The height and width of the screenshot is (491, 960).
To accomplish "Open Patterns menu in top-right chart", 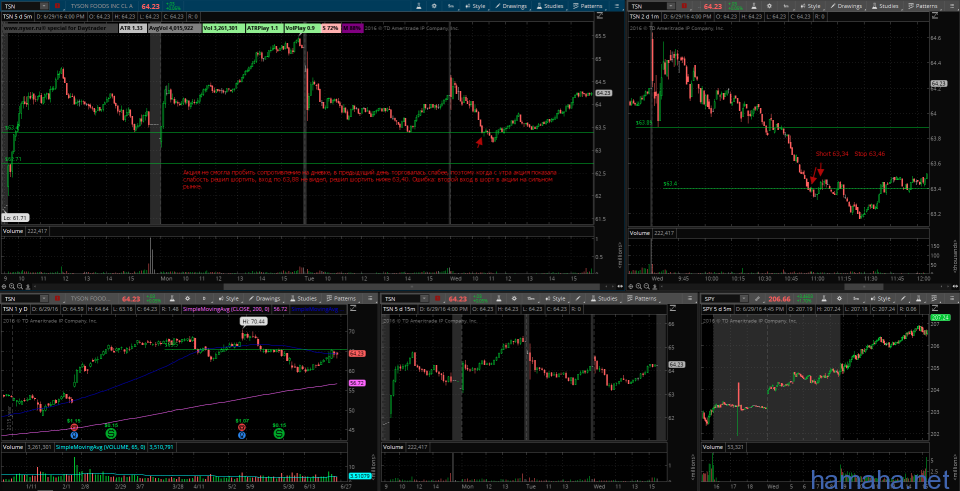I will coord(921,6).
